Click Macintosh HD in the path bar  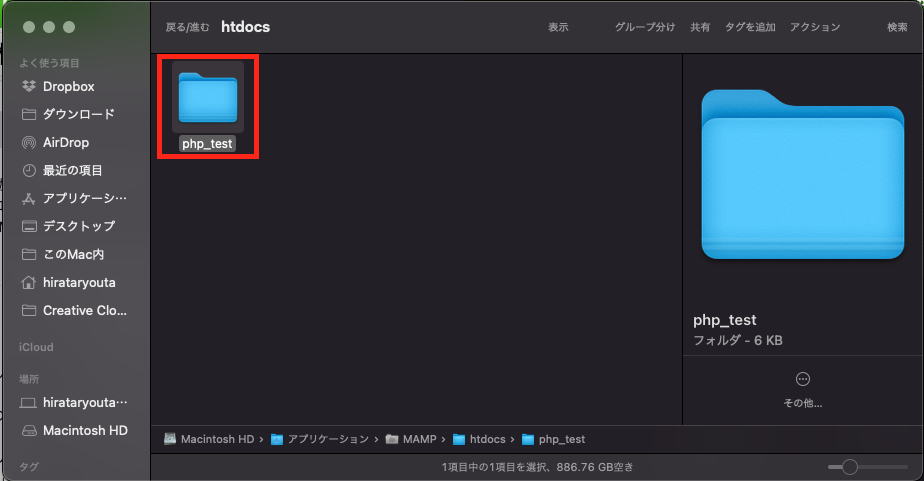pos(210,439)
